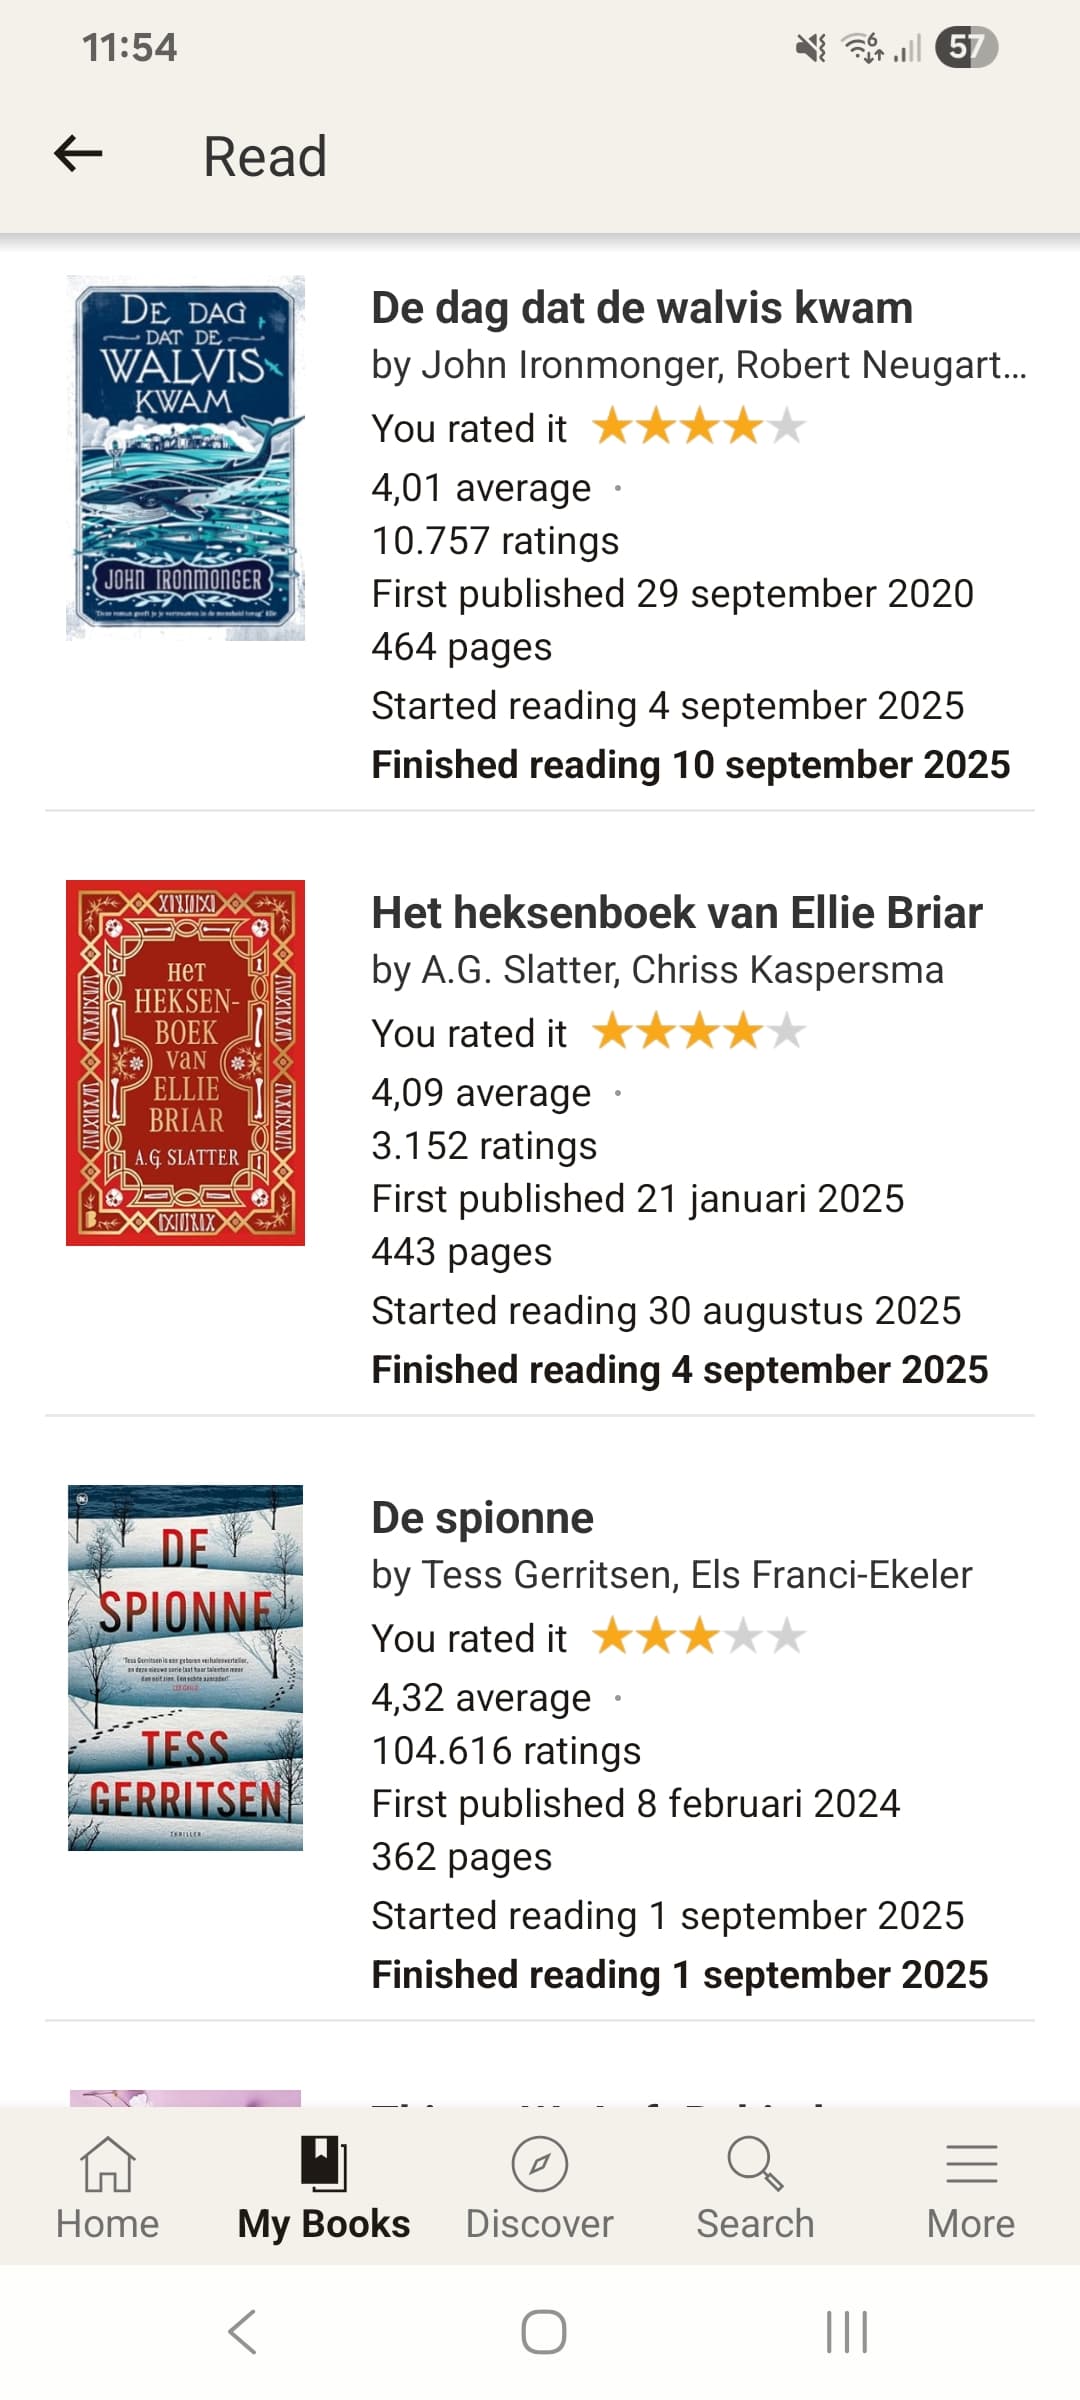Image resolution: width=1080 pixels, height=2400 pixels.
Task: Open the Discover compass icon
Action: (539, 2164)
